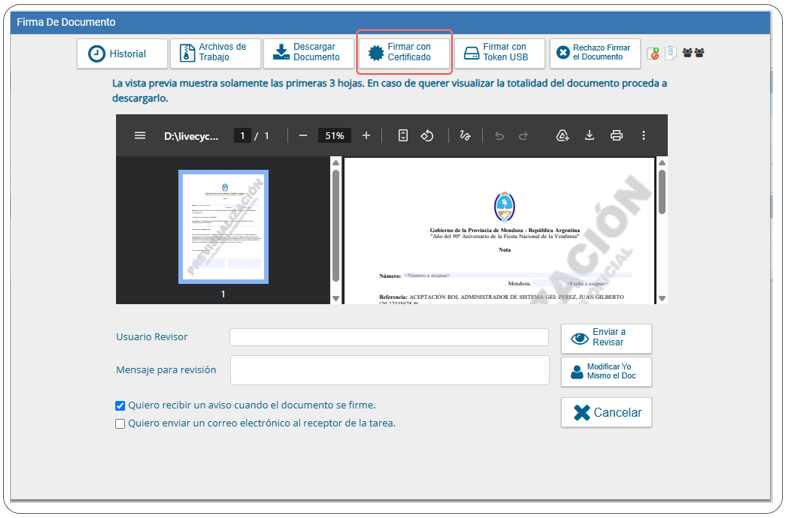Print the PDF with printer icon
This screenshot has height=518, width=786.
(x=617, y=135)
